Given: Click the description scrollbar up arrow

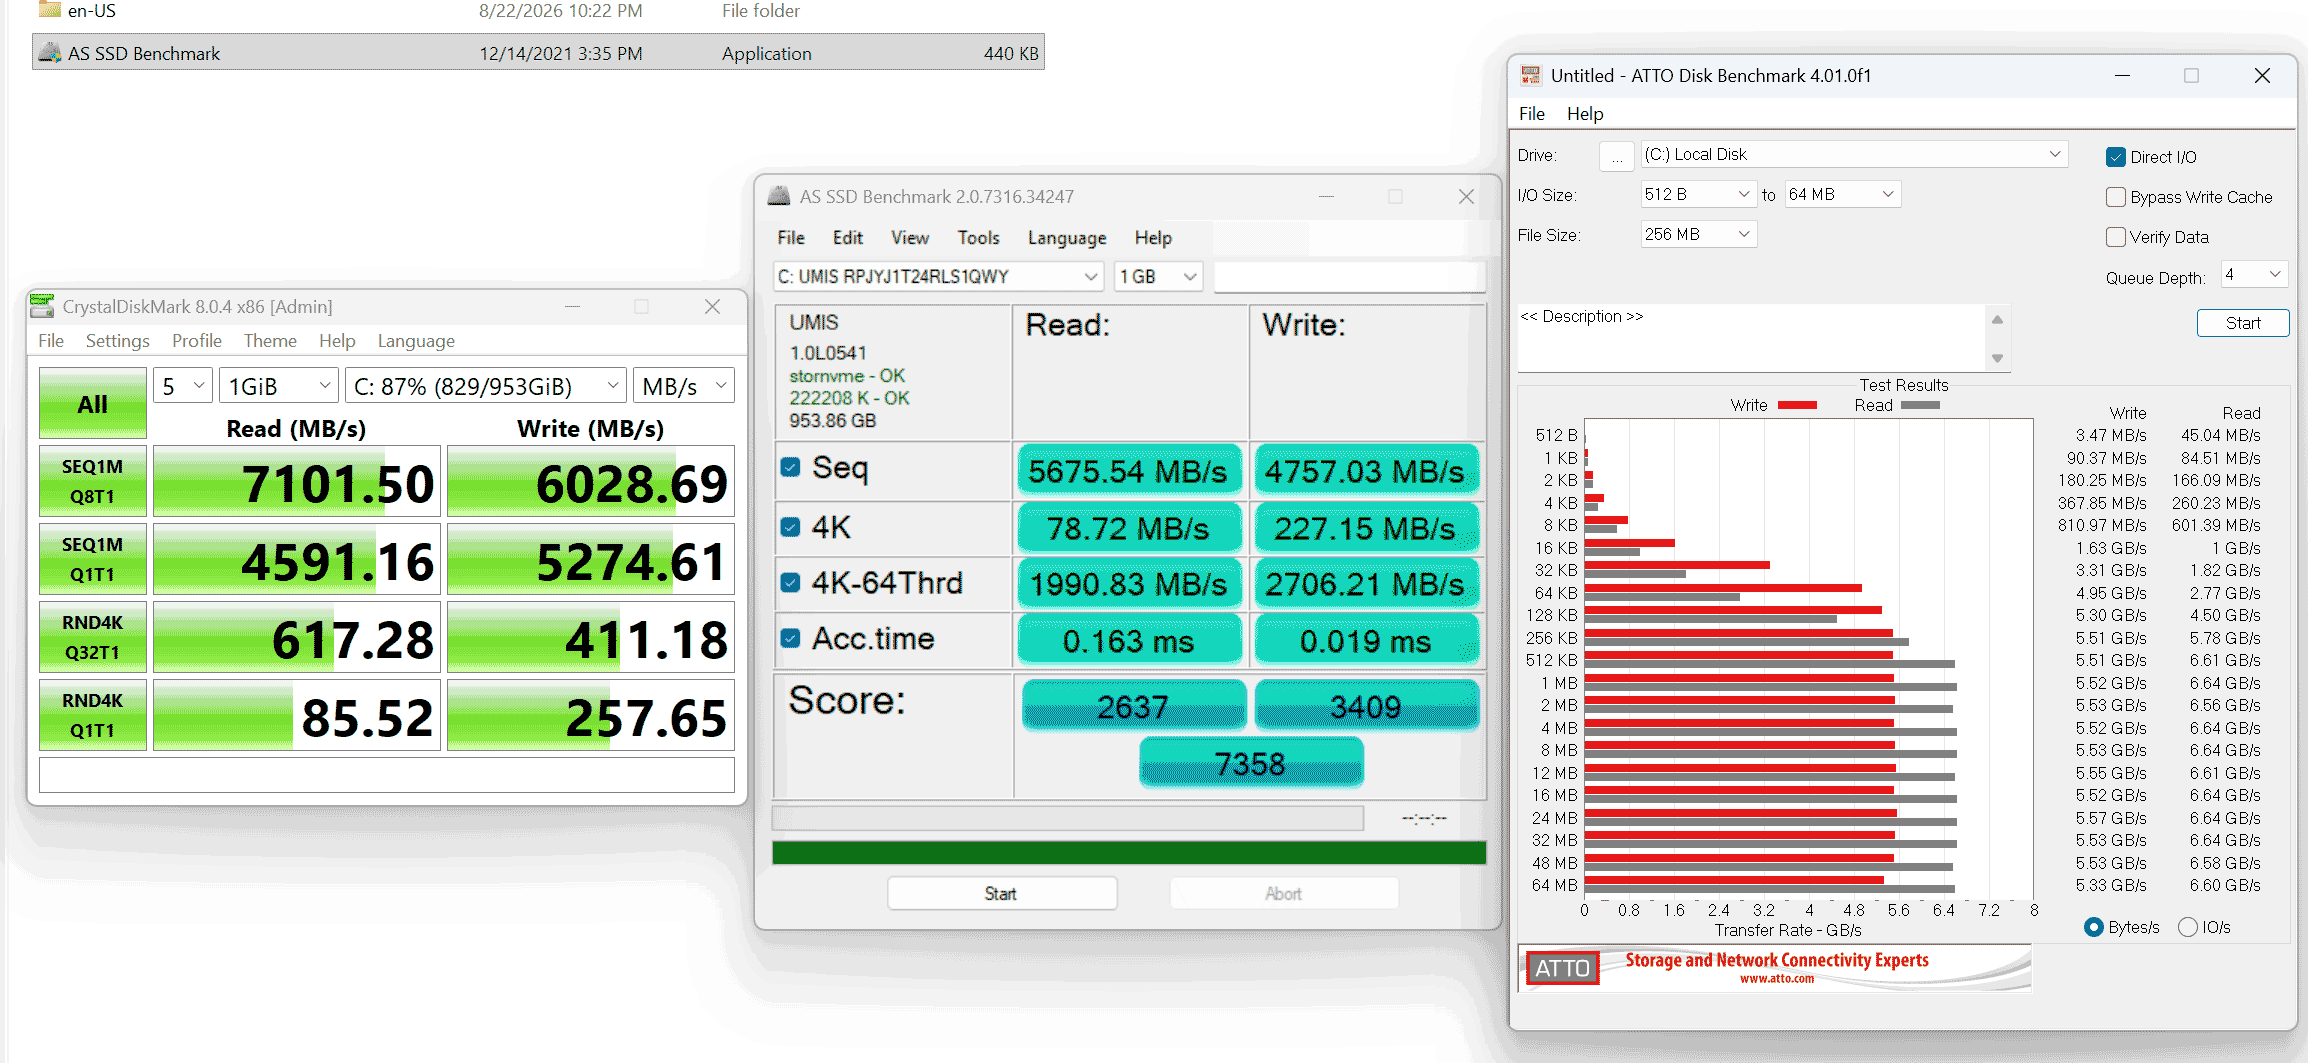Looking at the screenshot, I should [x=1997, y=320].
